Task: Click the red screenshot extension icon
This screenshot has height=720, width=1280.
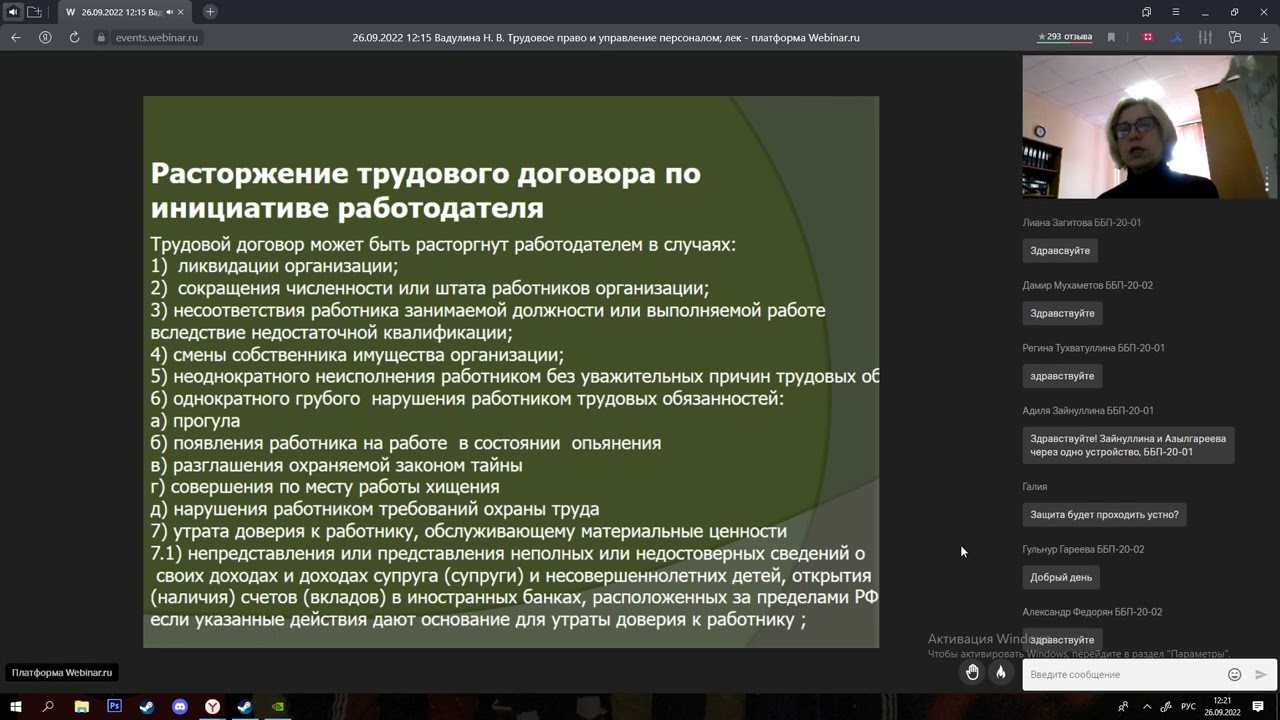Action: pyautogui.click(x=1148, y=37)
